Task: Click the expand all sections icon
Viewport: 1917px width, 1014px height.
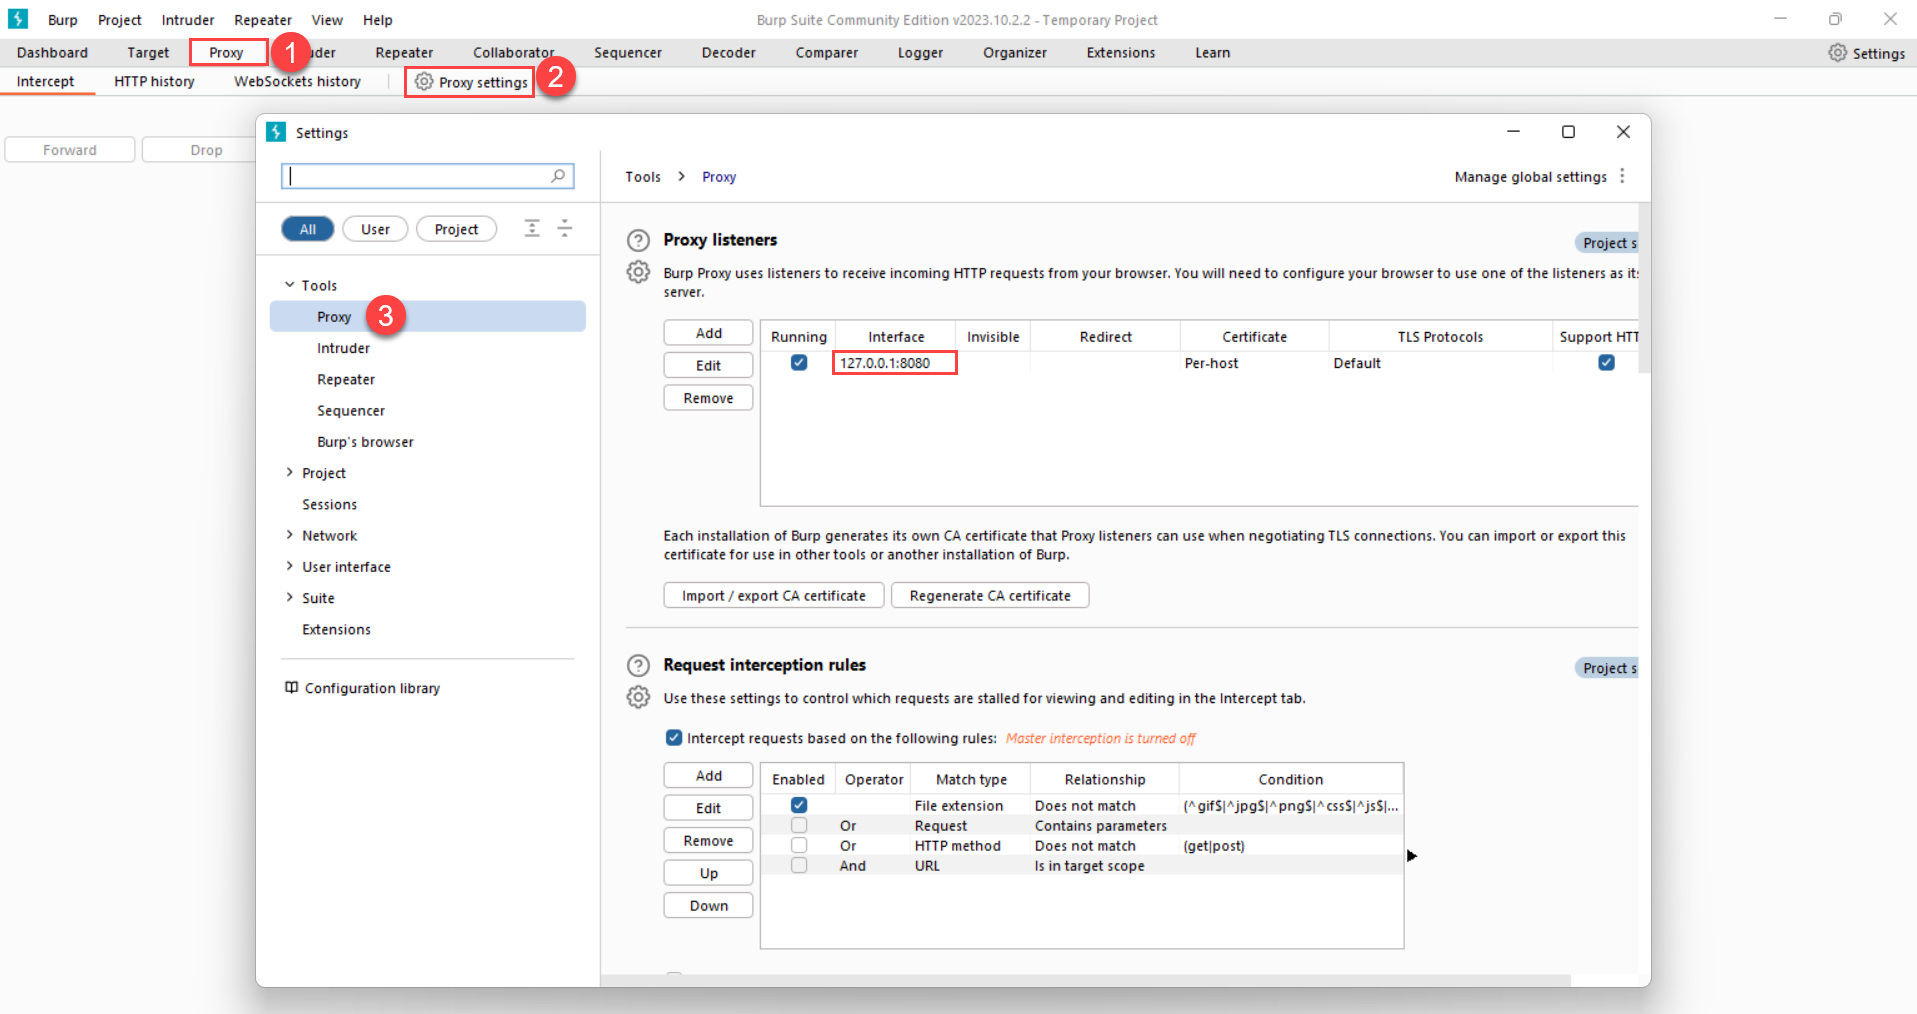Action: click(532, 229)
